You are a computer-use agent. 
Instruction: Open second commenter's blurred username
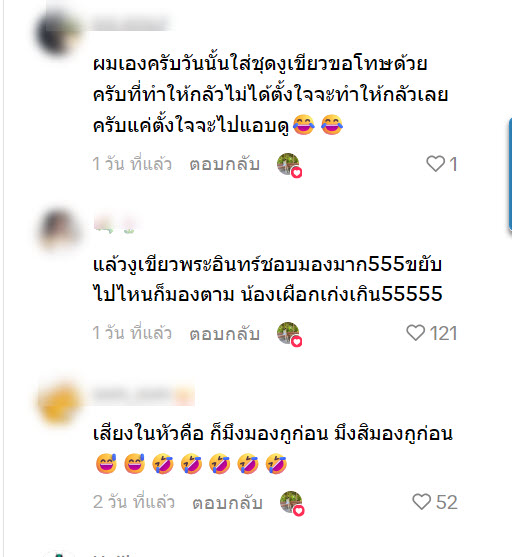pyautogui.click(x=115, y=225)
